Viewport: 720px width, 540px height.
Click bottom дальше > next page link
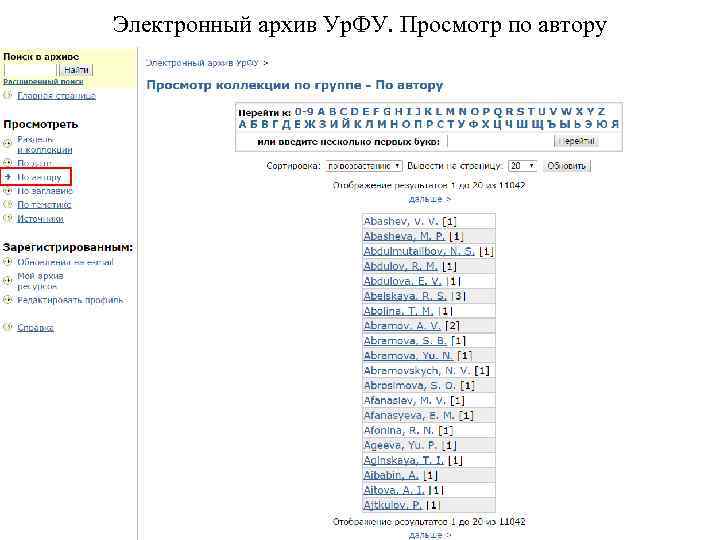[430, 535]
